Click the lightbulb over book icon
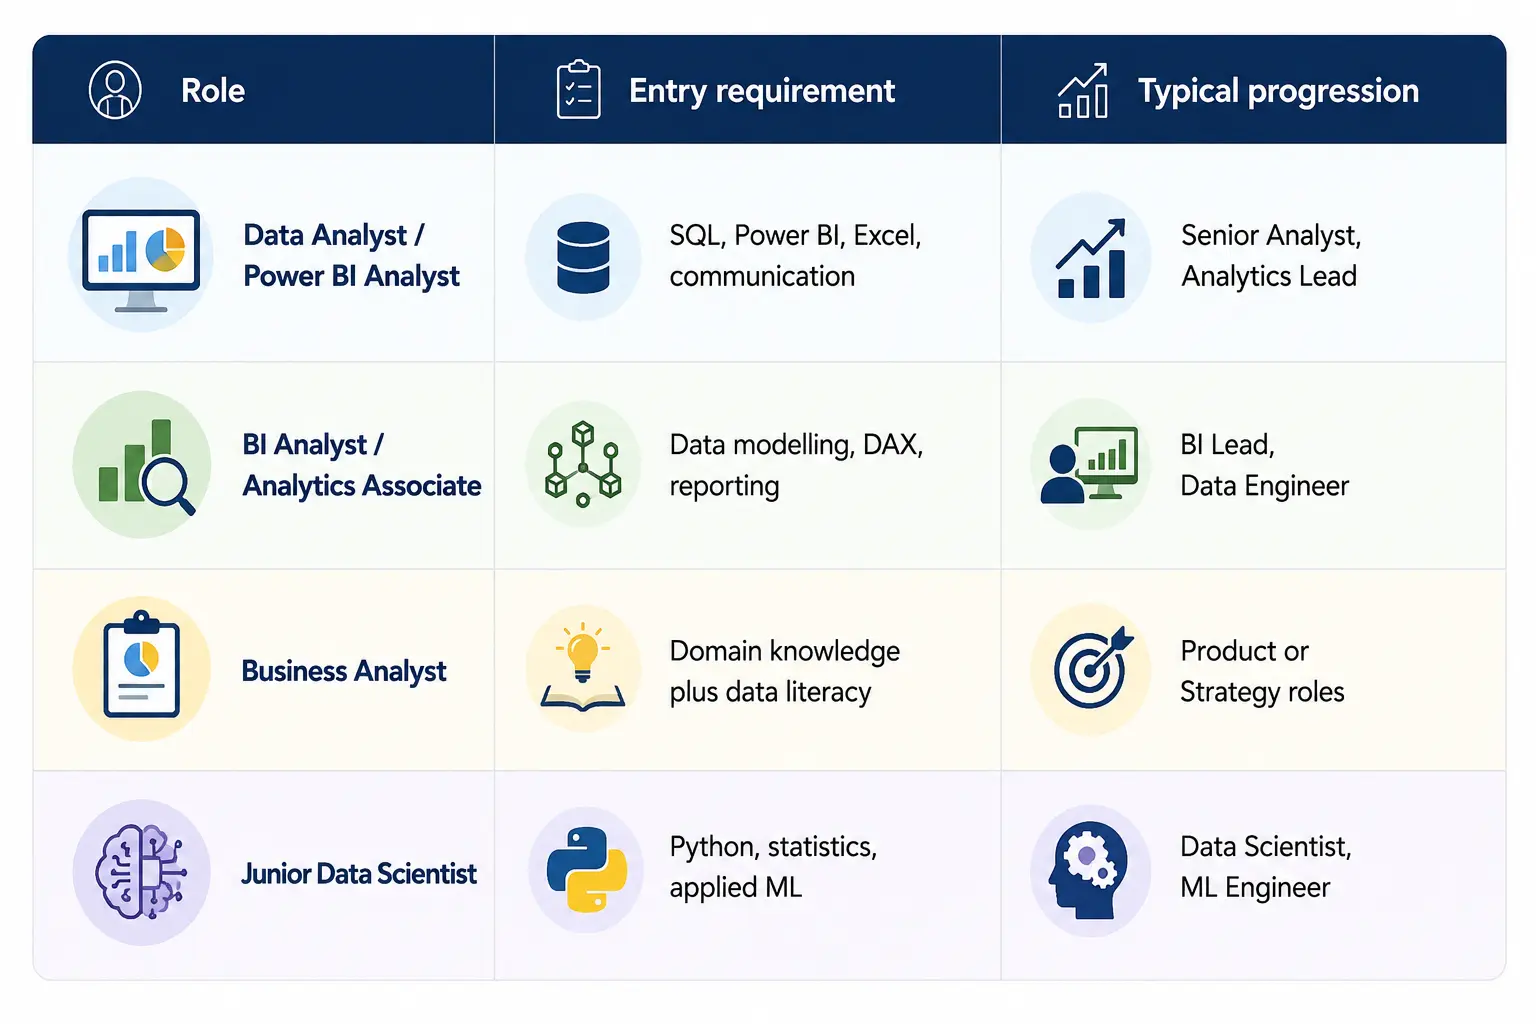1536x1024 pixels. [x=583, y=667]
